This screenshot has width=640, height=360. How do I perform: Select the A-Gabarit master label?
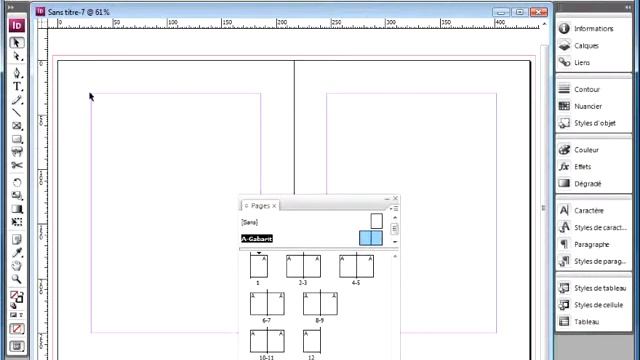tap(257, 239)
